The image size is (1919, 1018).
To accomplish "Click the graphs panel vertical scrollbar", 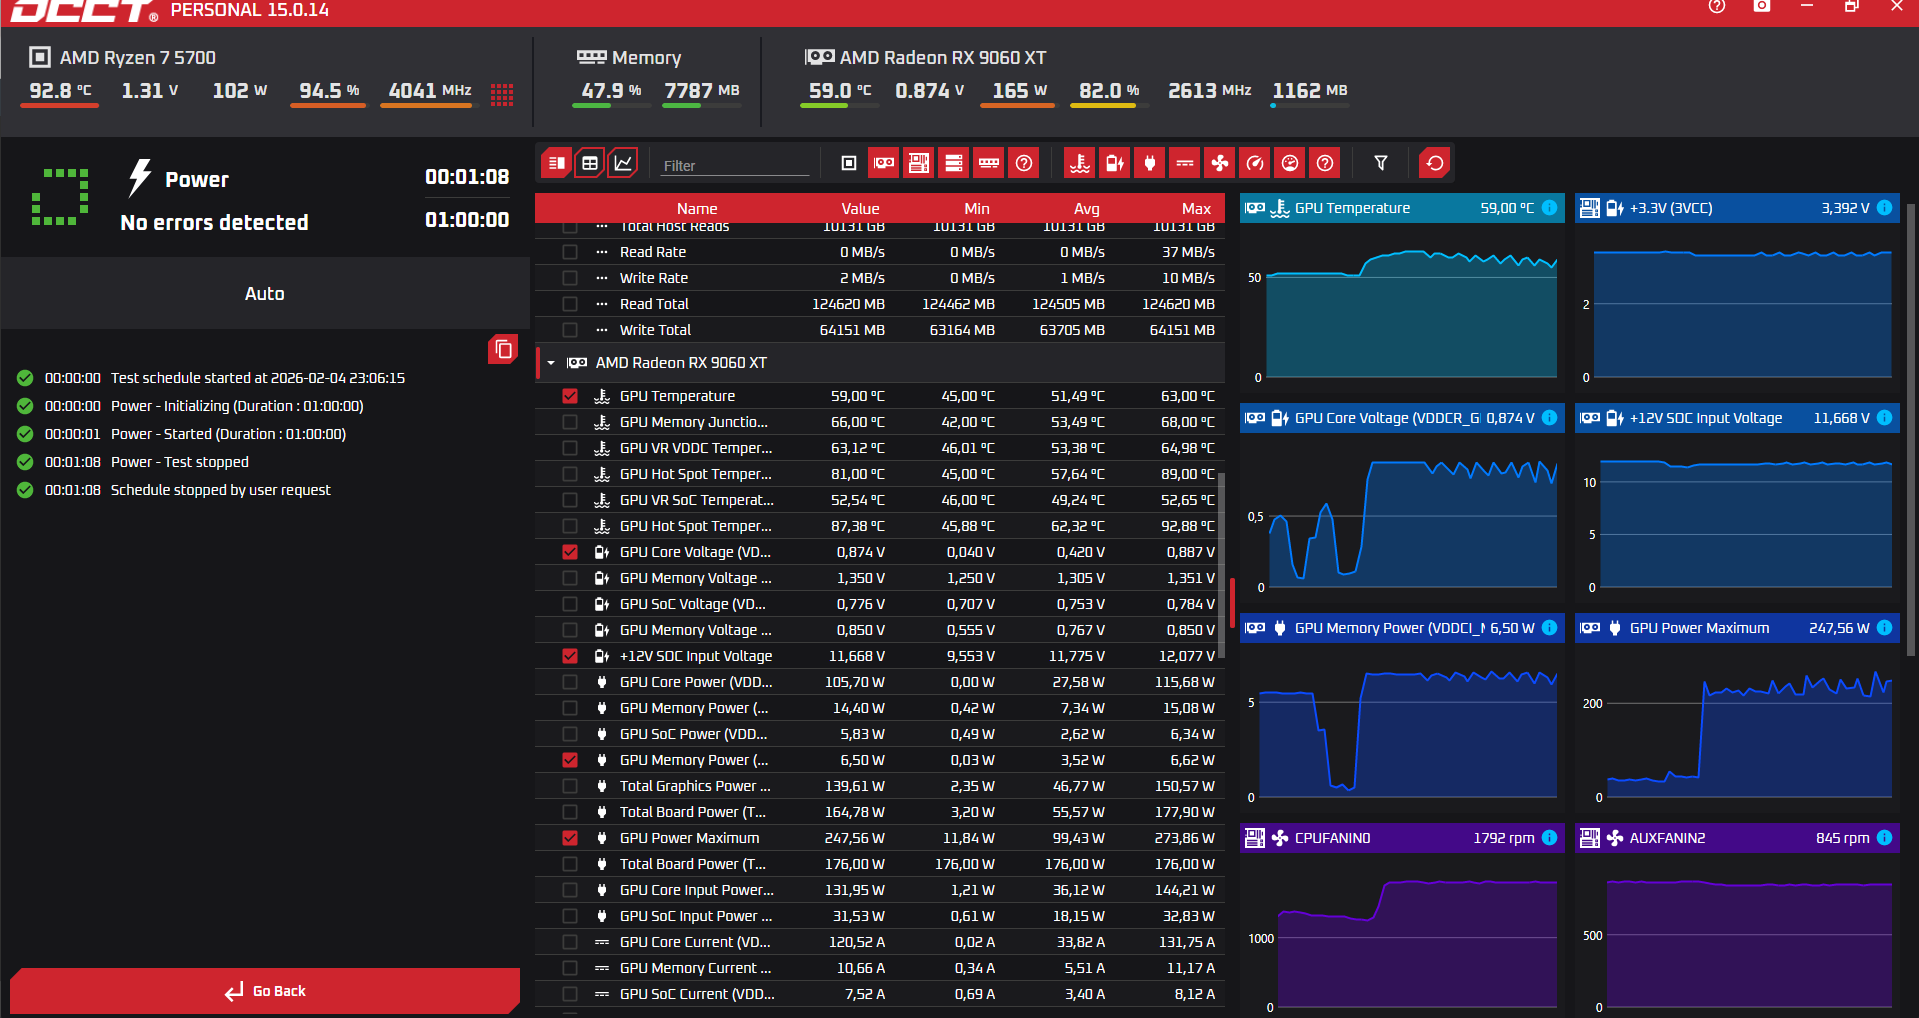I will coord(1911,430).
